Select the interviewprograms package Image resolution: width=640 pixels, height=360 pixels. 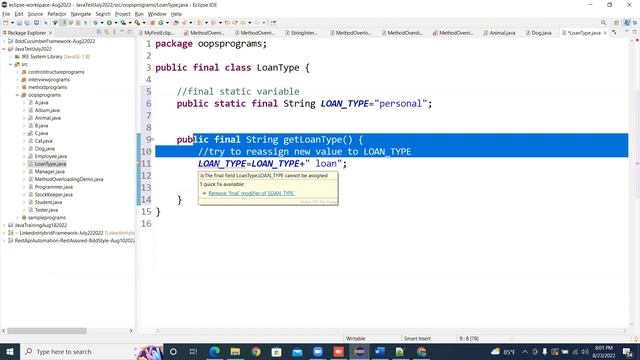pyautogui.click(x=49, y=80)
